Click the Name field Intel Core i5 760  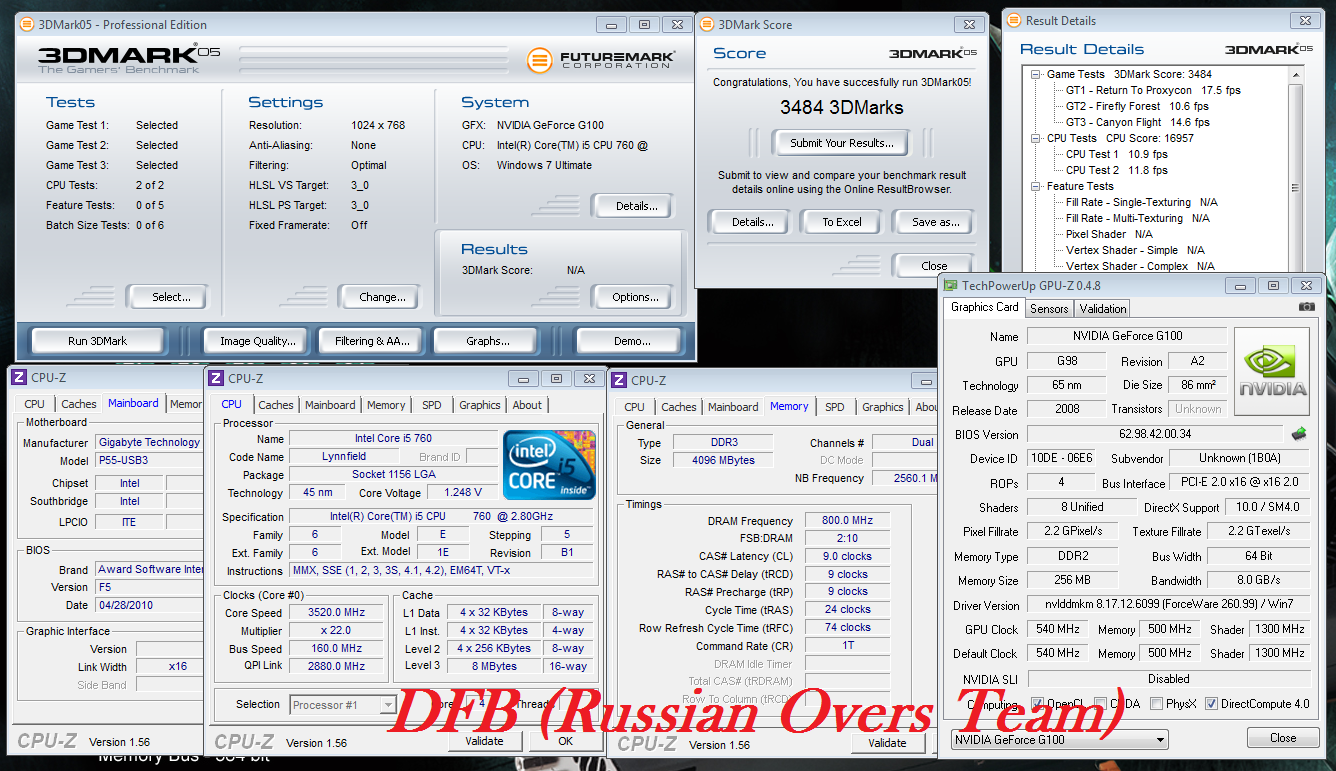tap(392, 438)
